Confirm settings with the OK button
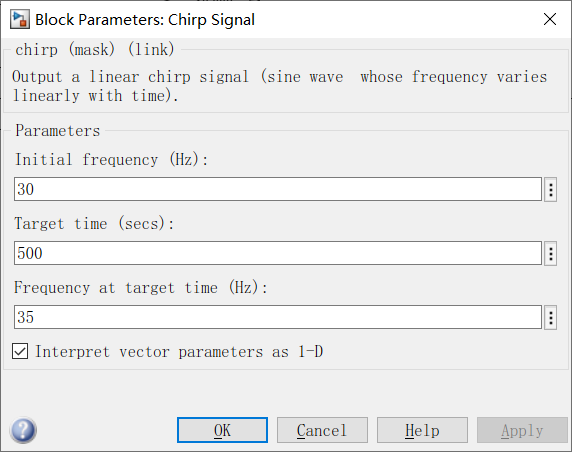572x452 pixels. (223, 430)
